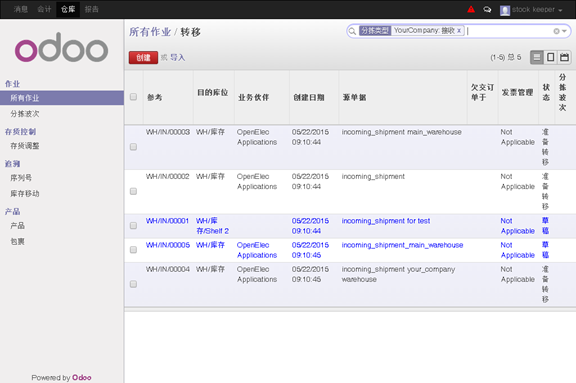Open the 仓库 top menu
The width and height of the screenshot is (576, 383).
(68, 9)
